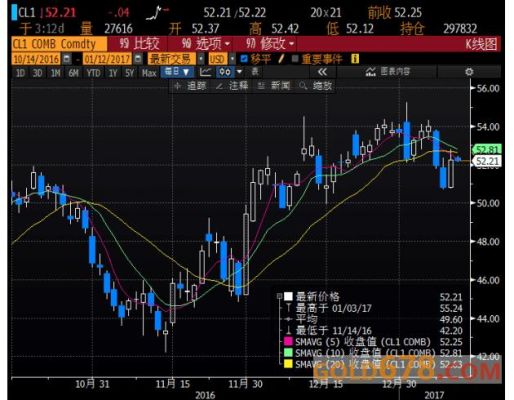
Task: Enable the 重要事件 key events checkbox
Action: pyautogui.click(x=295, y=59)
